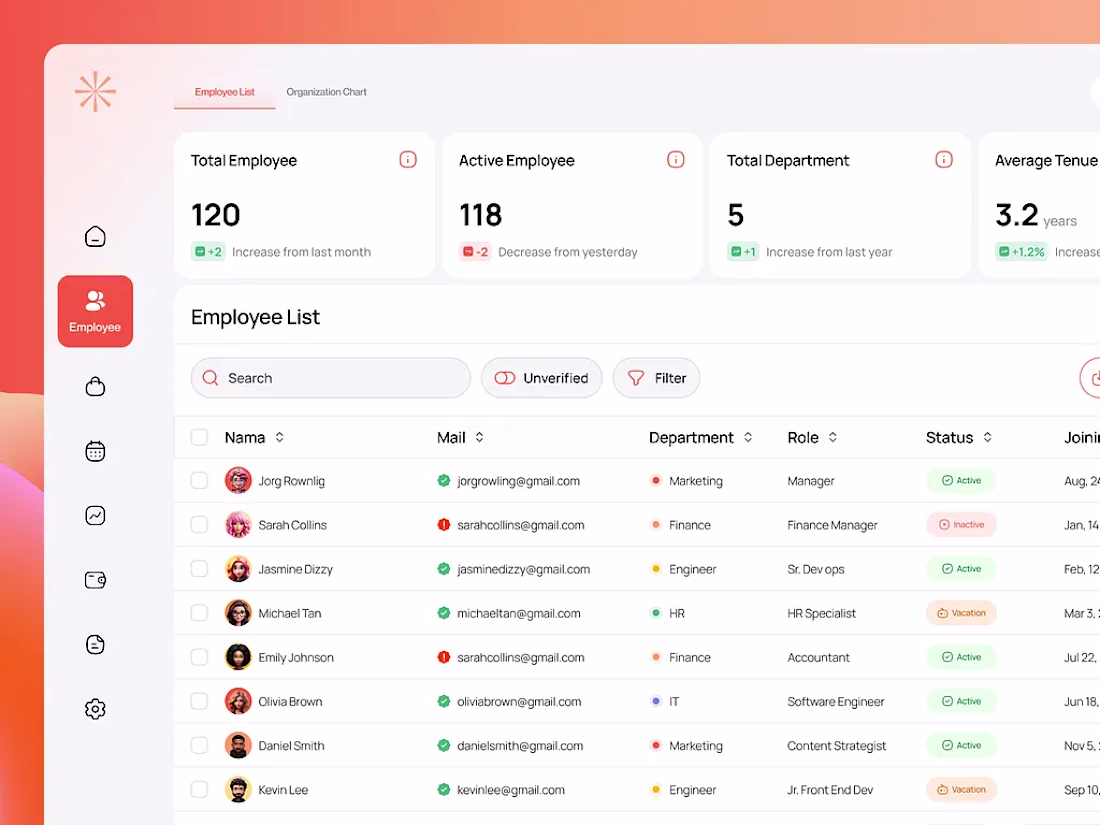Click Jorg Rownlig's avatar
The height and width of the screenshot is (825, 1100).
(238, 481)
